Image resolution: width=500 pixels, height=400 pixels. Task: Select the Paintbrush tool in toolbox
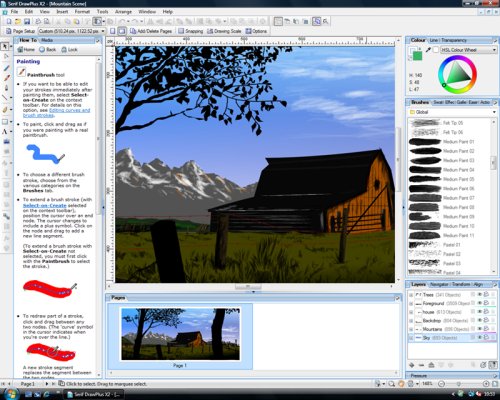[6, 78]
